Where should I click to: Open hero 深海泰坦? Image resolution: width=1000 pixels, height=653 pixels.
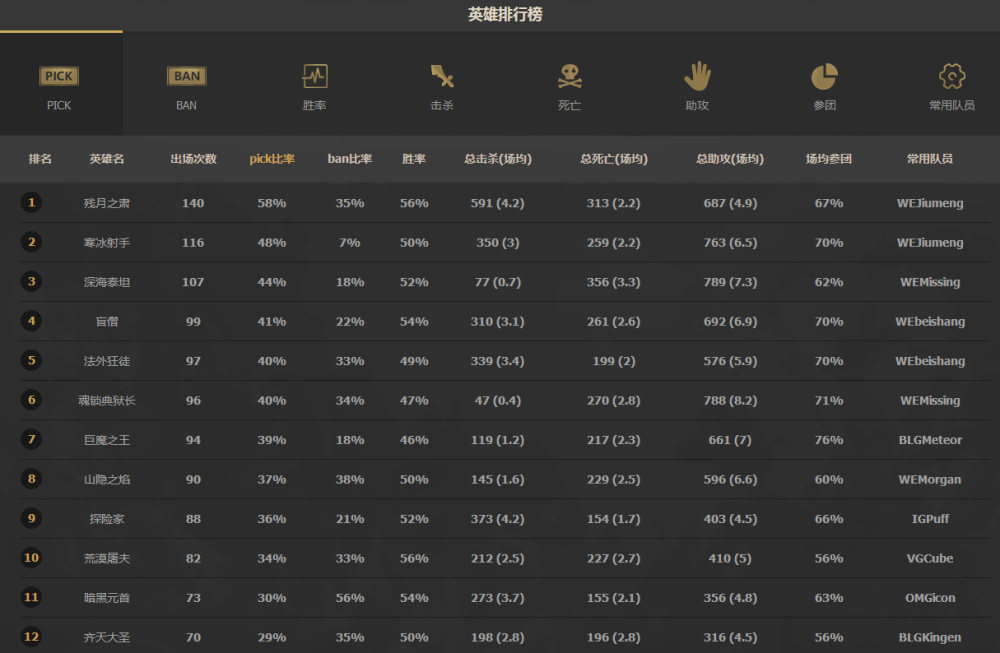(x=107, y=282)
